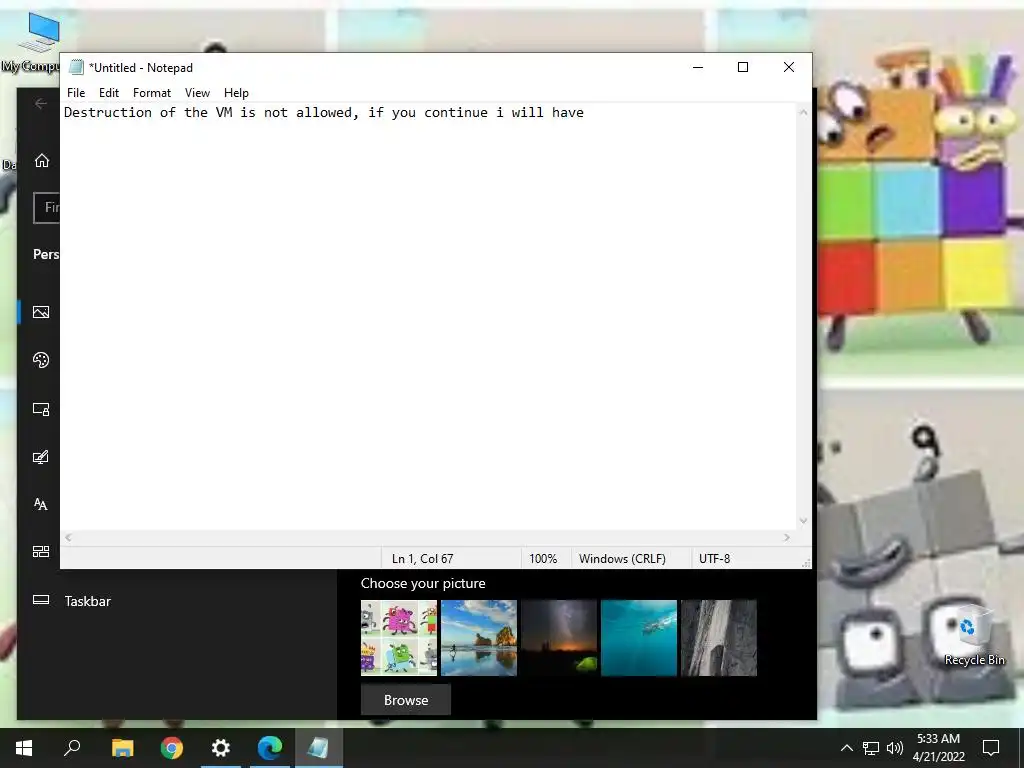Select the Themes icon in Settings sidebar
This screenshot has height=768, width=1024.
(x=40, y=457)
